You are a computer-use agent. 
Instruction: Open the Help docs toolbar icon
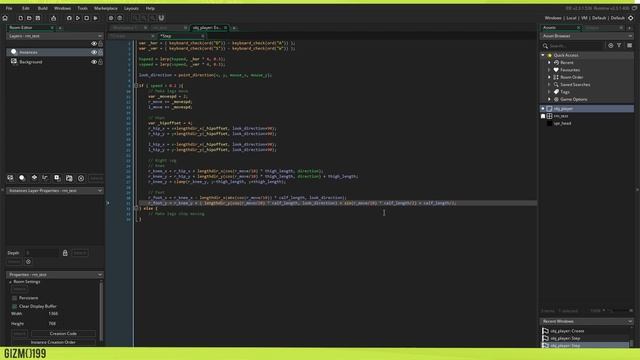120,18
